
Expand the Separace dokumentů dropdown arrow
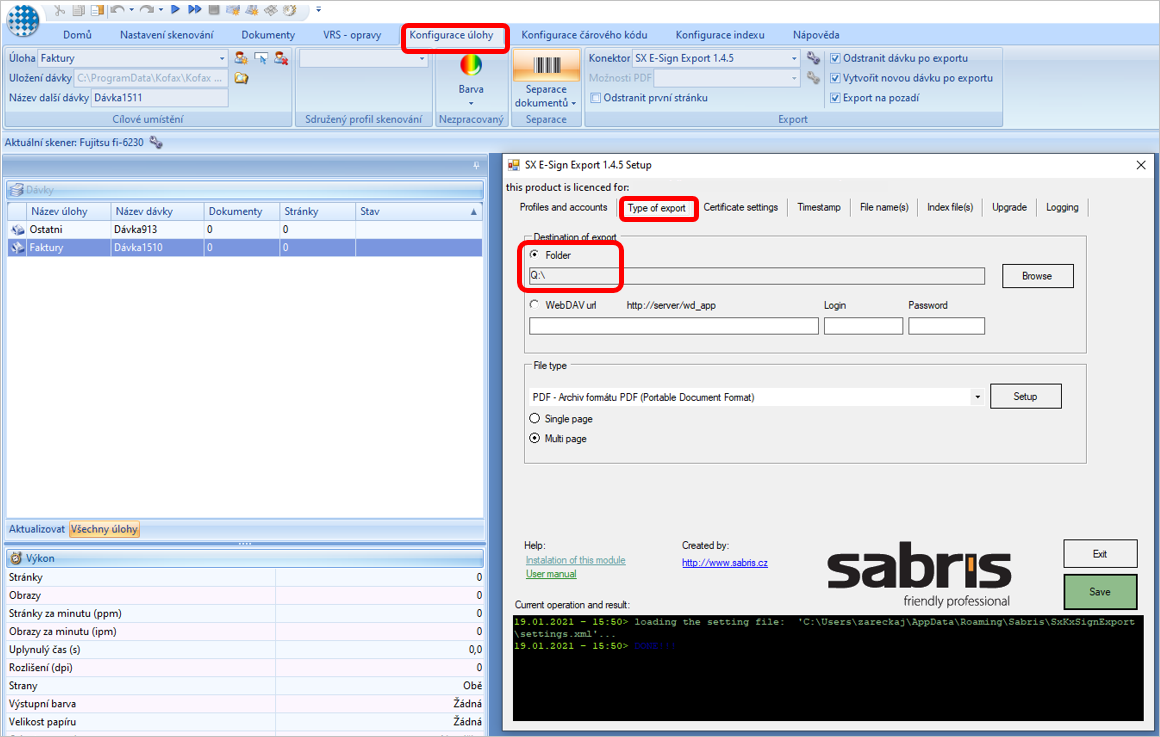point(573,103)
